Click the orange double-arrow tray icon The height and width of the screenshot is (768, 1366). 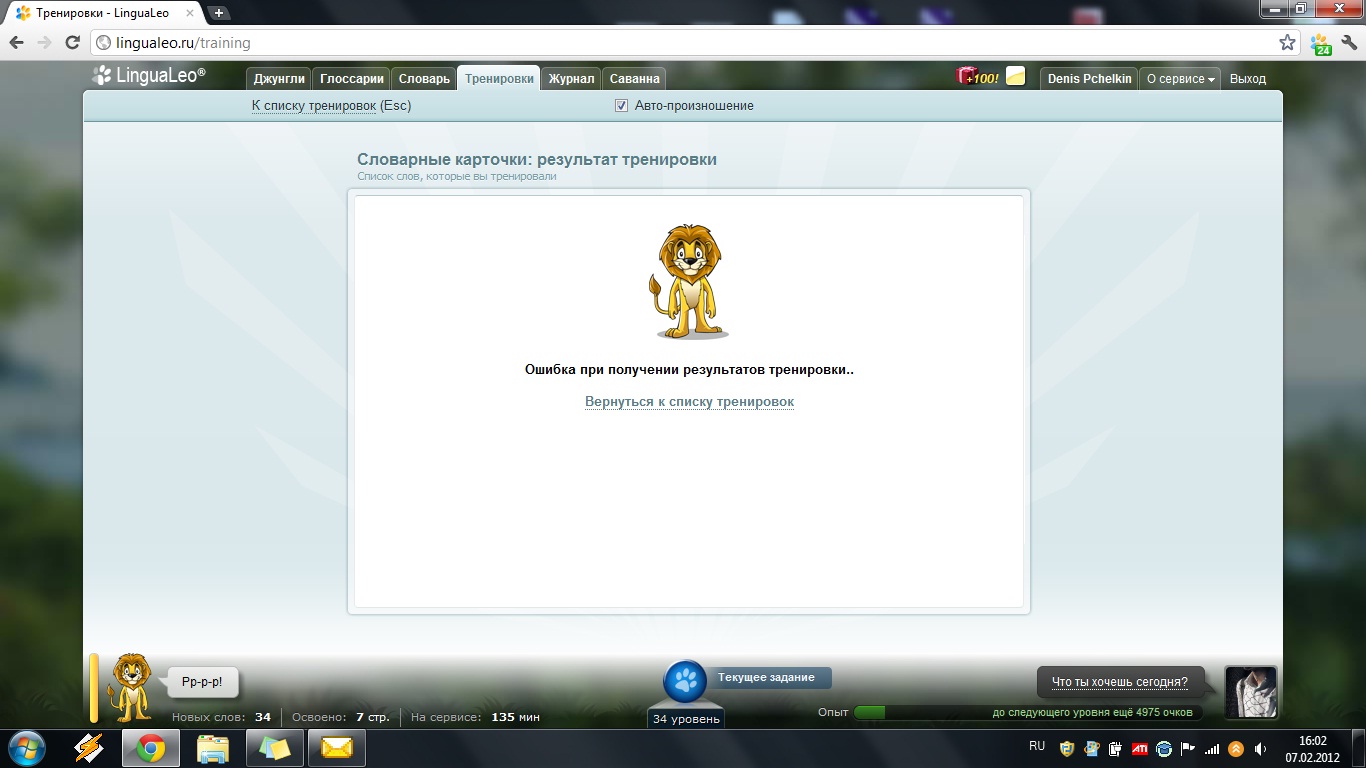coord(1236,748)
